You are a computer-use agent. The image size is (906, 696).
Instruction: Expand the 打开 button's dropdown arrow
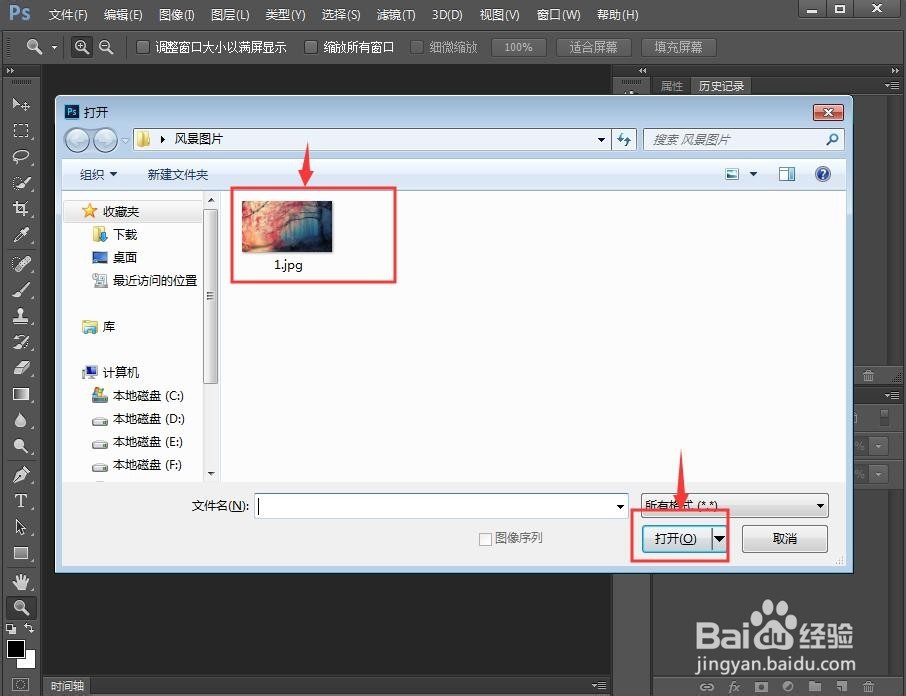point(719,538)
